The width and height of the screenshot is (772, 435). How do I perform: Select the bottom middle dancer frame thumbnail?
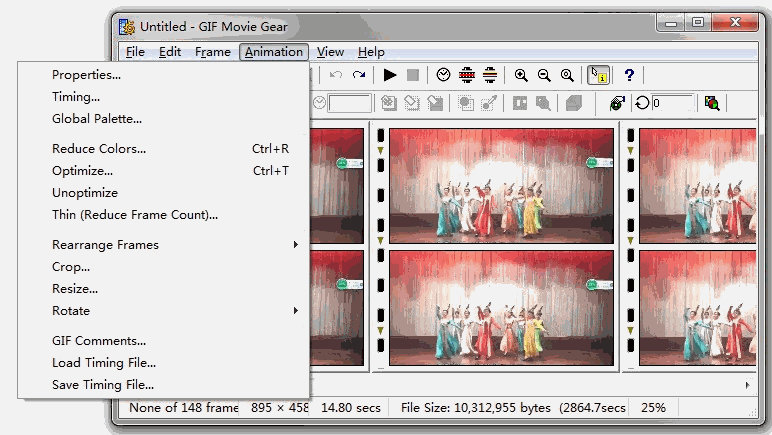pos(501,308)
